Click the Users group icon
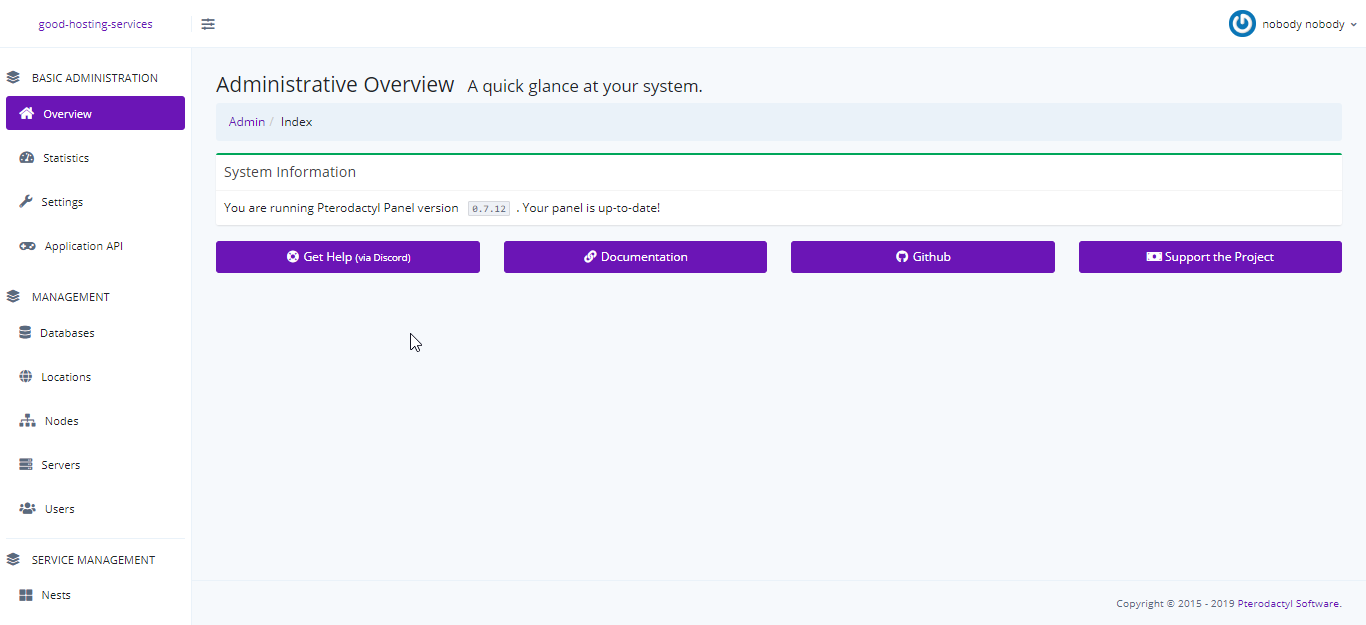This screenshot has height=625, width=1366. (x=27, y=509)
